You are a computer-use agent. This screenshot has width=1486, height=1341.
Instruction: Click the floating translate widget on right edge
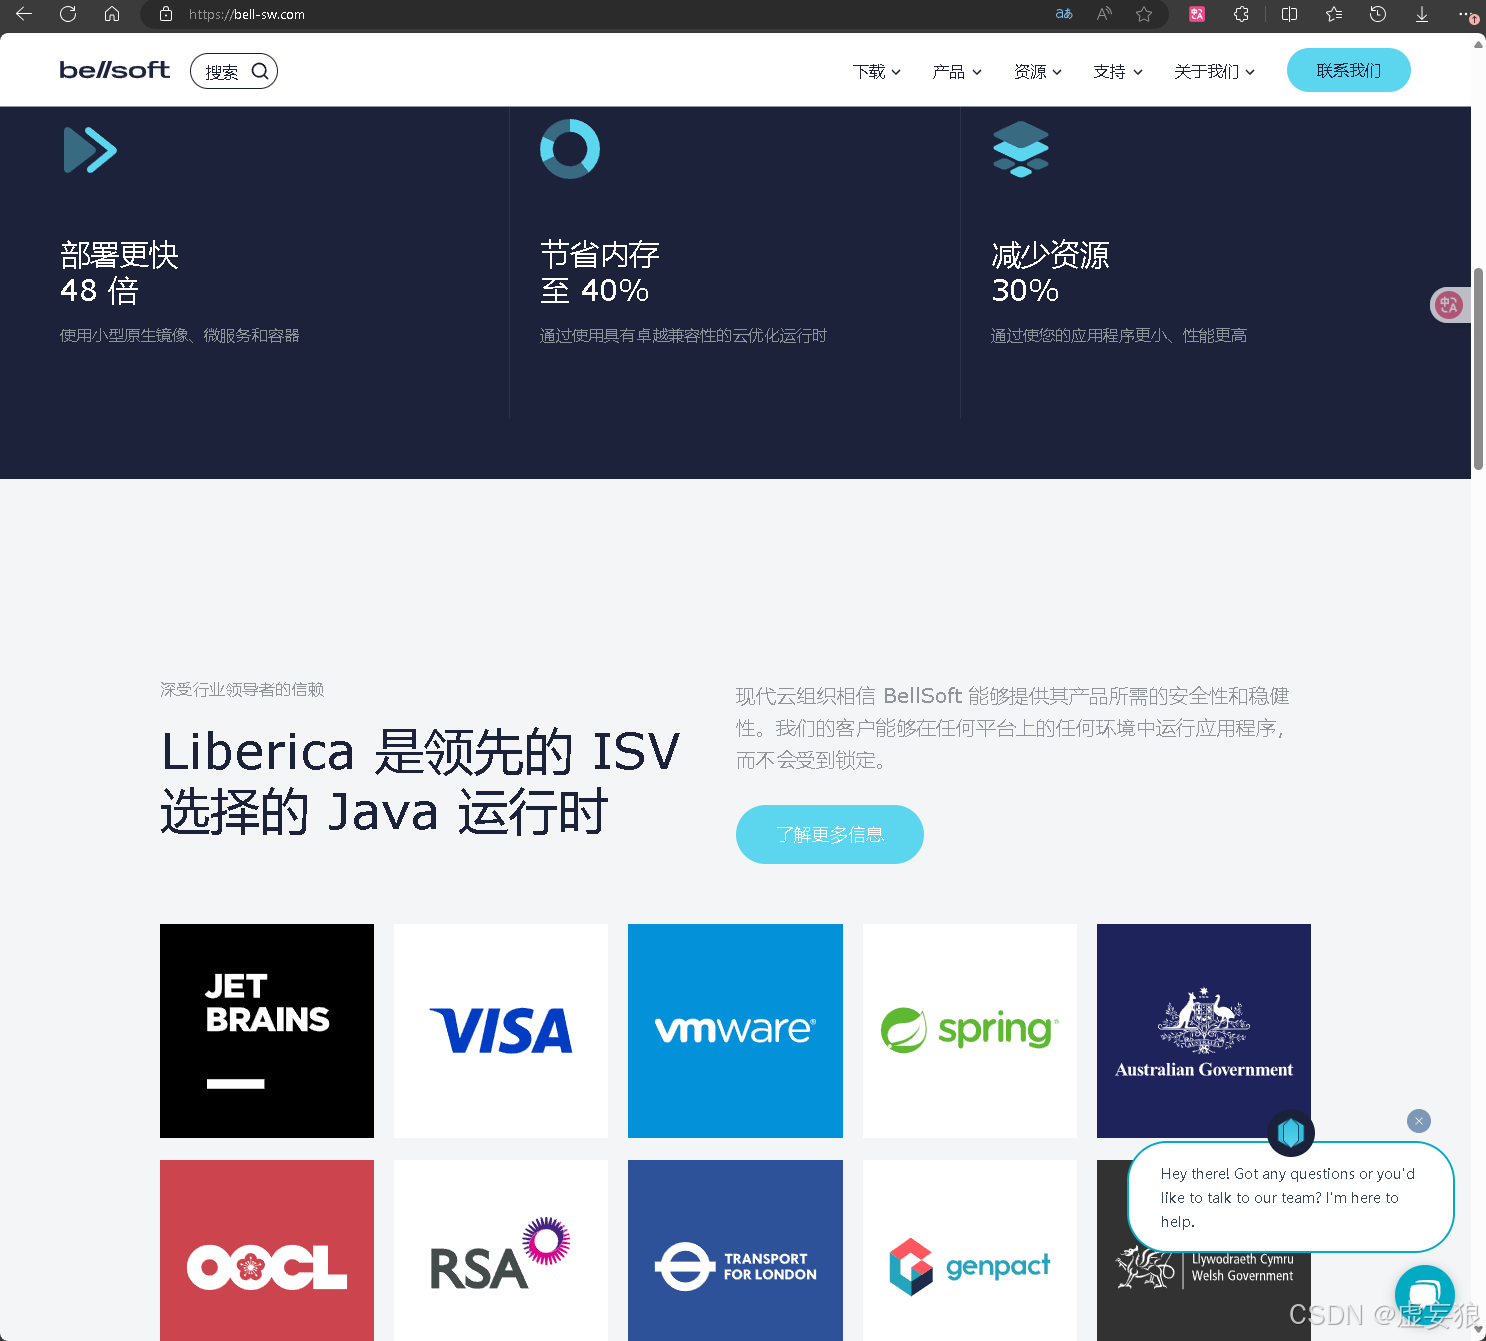click(1449, 305)
